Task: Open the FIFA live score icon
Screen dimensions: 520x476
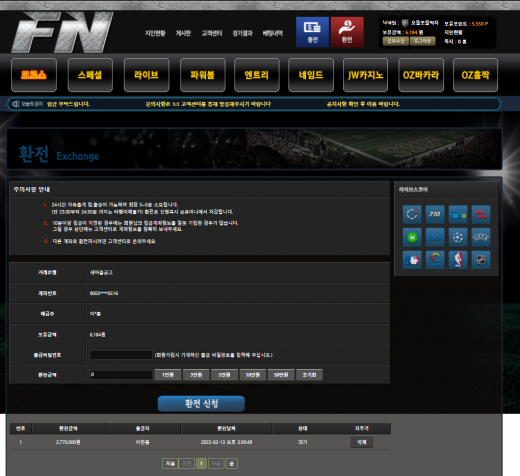Action: click(435, 237)
